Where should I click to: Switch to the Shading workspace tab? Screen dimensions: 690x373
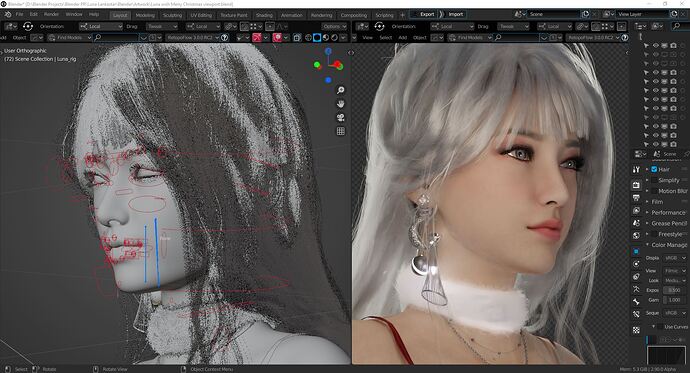[264, 15]
